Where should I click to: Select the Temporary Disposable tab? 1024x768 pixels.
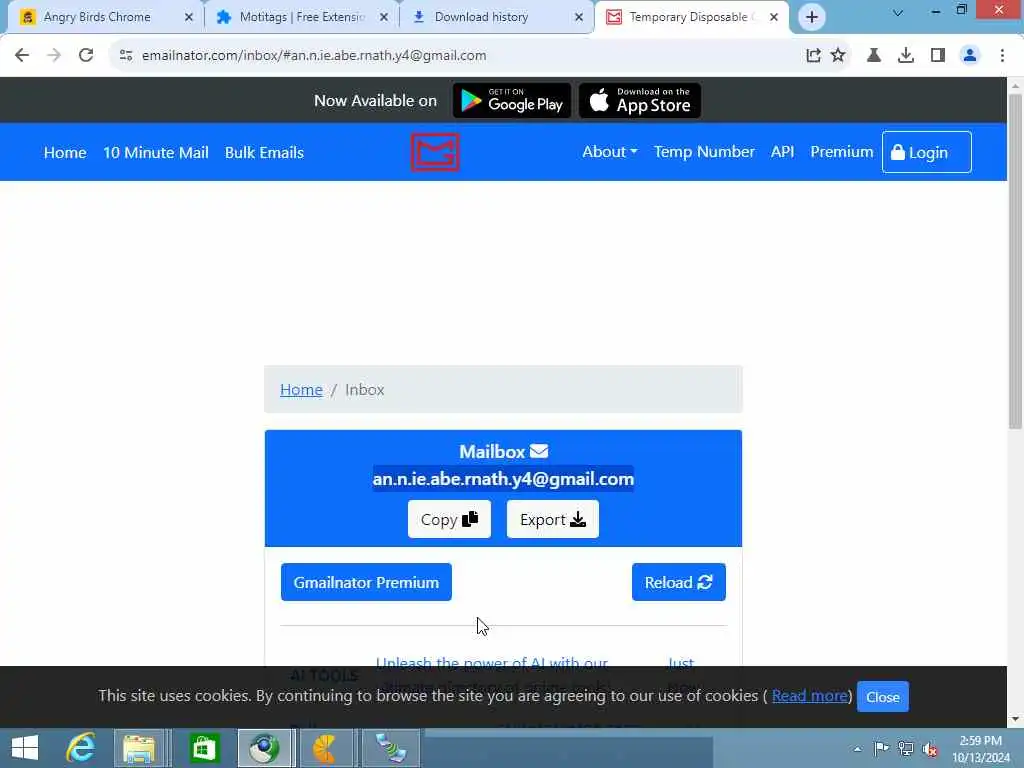[x=692, y=17]
